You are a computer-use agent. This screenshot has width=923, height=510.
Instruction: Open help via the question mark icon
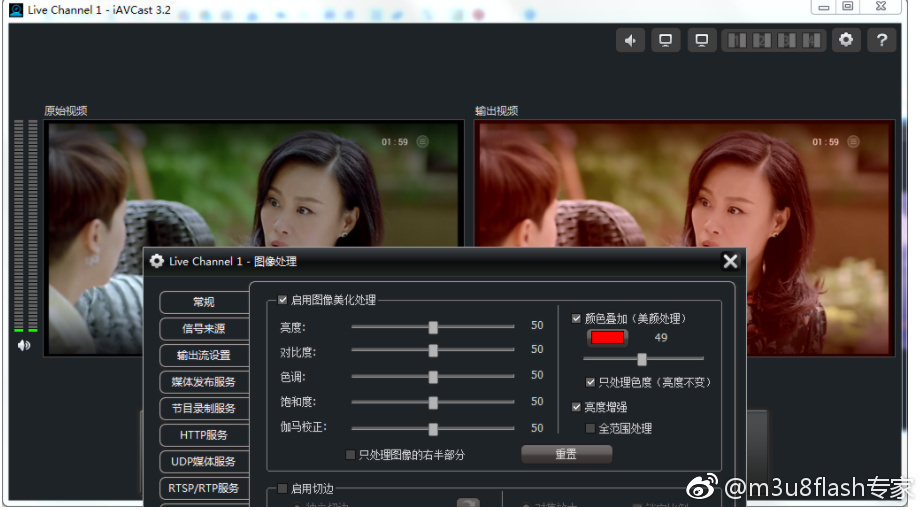pyautogui.click(x=881, y=40)
